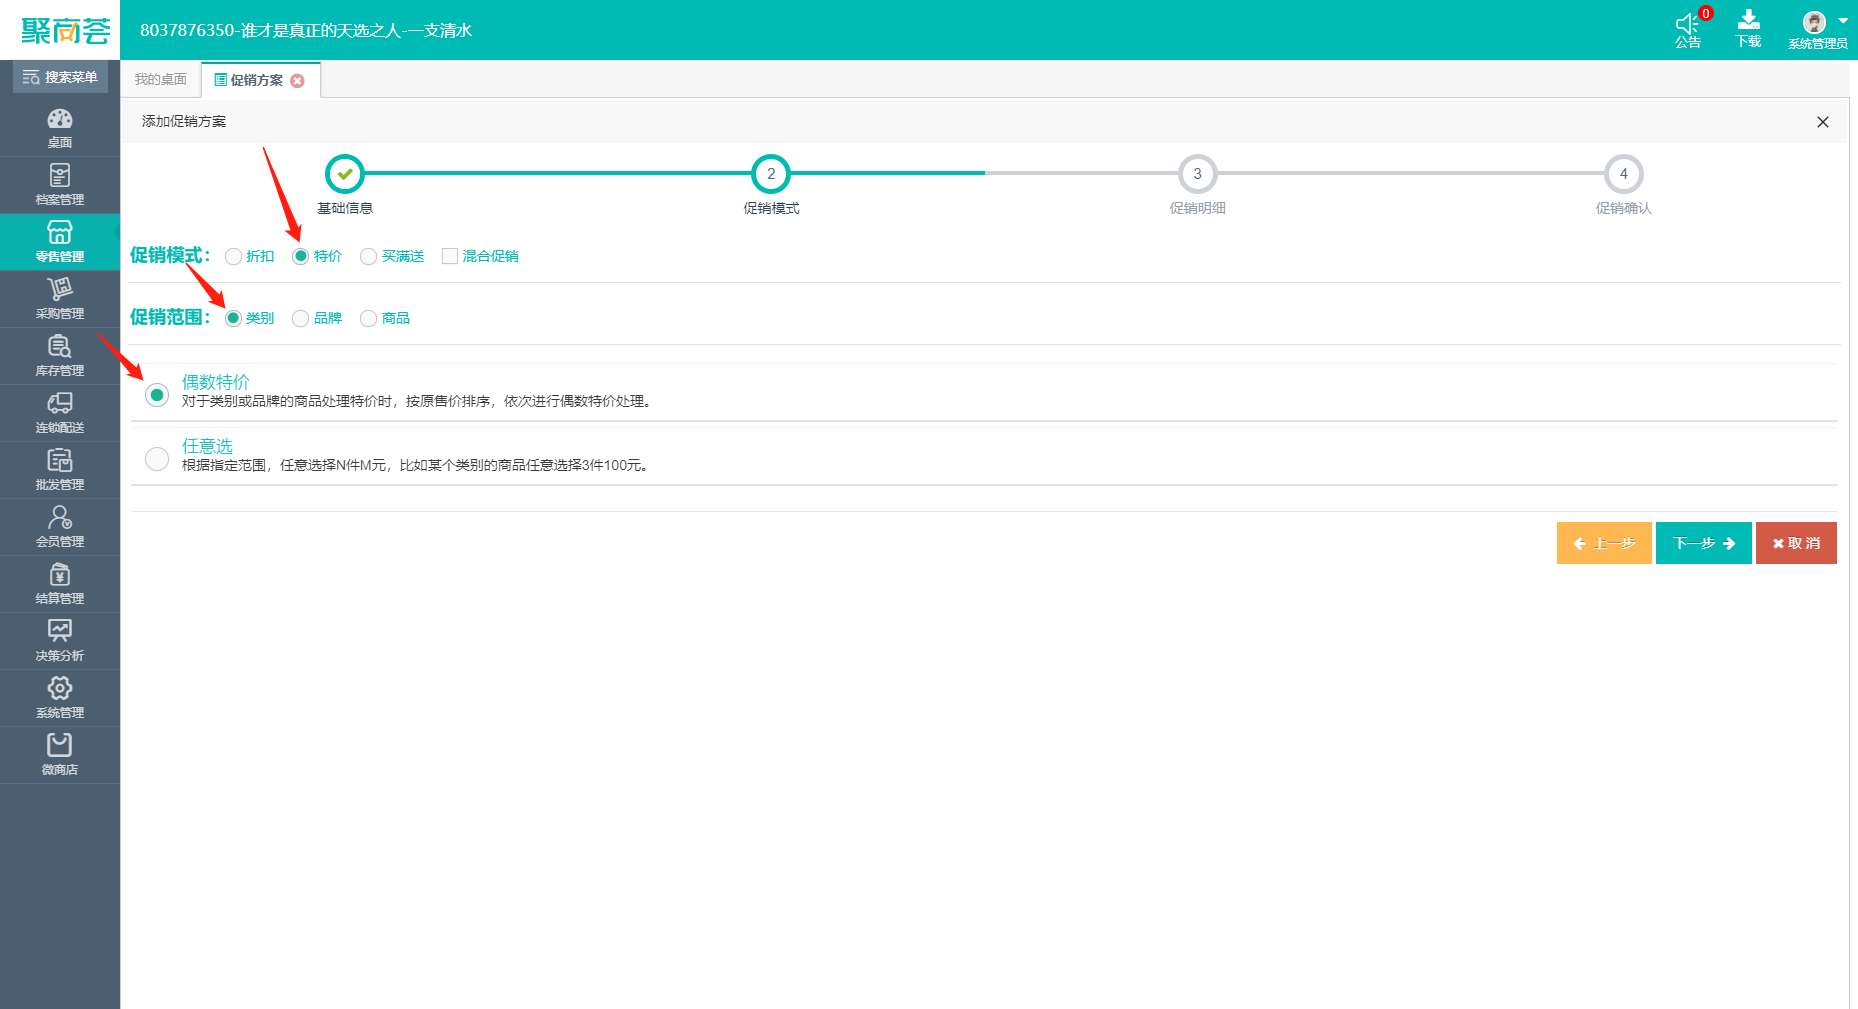Screen dimensions: 1858x1009
Task: Select 品牌 promotion scope radio
Action: pyautogui.click(x=300, y=318)
